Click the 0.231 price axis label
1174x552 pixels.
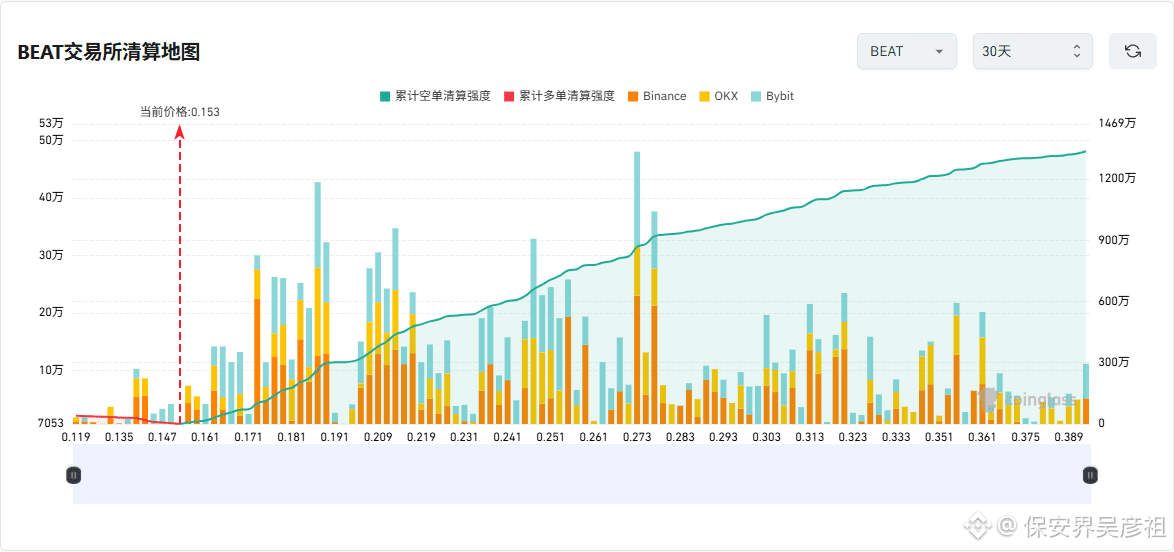464,437
